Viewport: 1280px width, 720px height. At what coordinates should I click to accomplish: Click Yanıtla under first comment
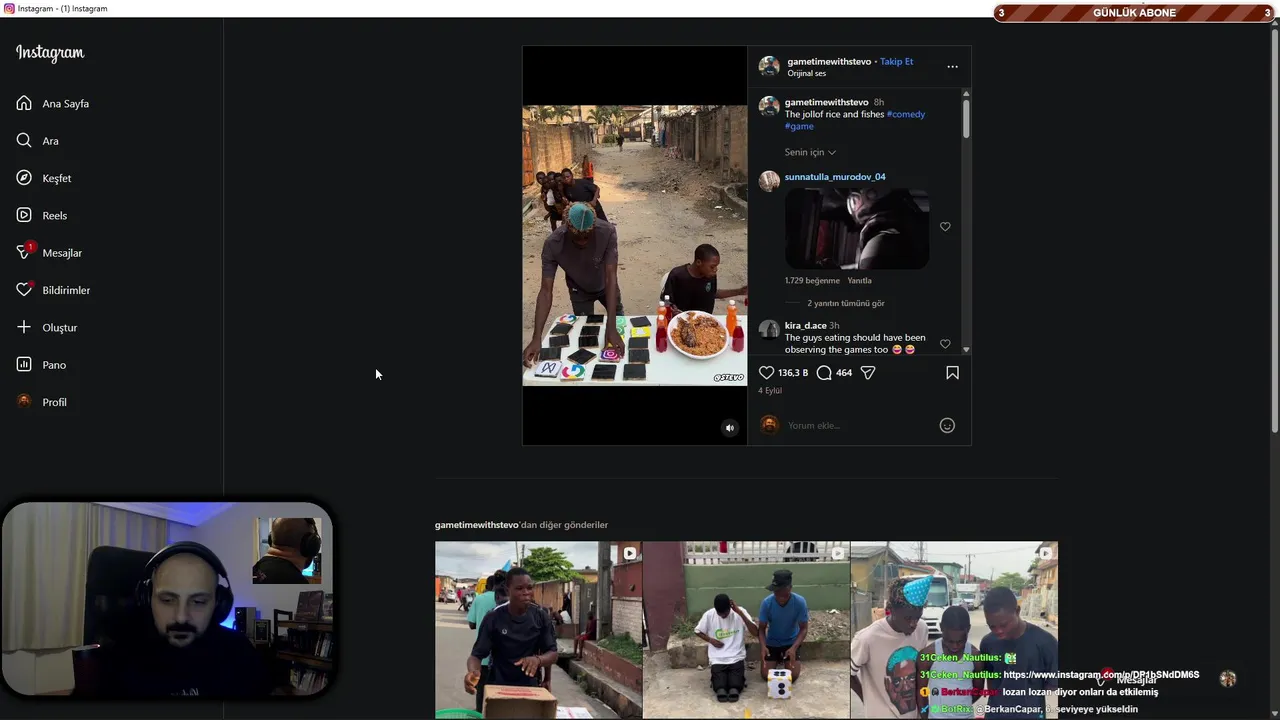(x=860, y=281)
